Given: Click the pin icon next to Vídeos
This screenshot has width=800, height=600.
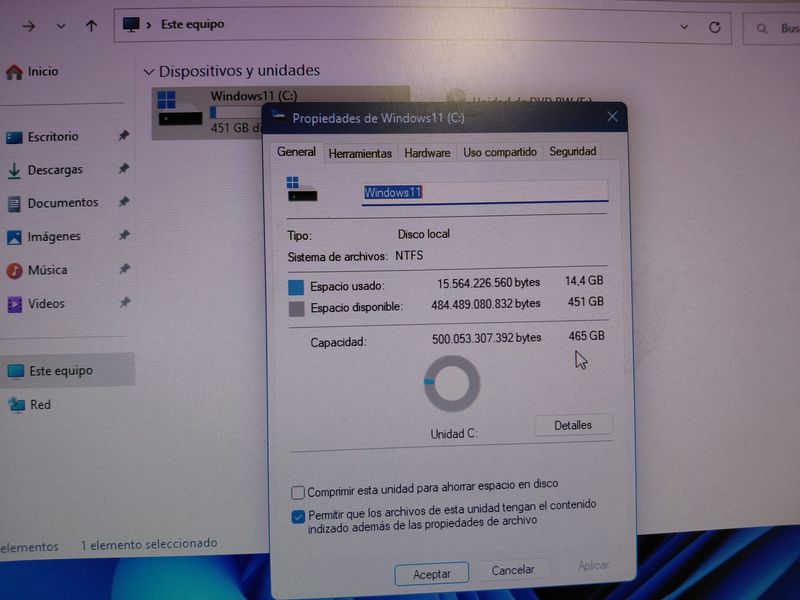Looking at the screenshot, I should pyautogui.click(x=124, y=303).
